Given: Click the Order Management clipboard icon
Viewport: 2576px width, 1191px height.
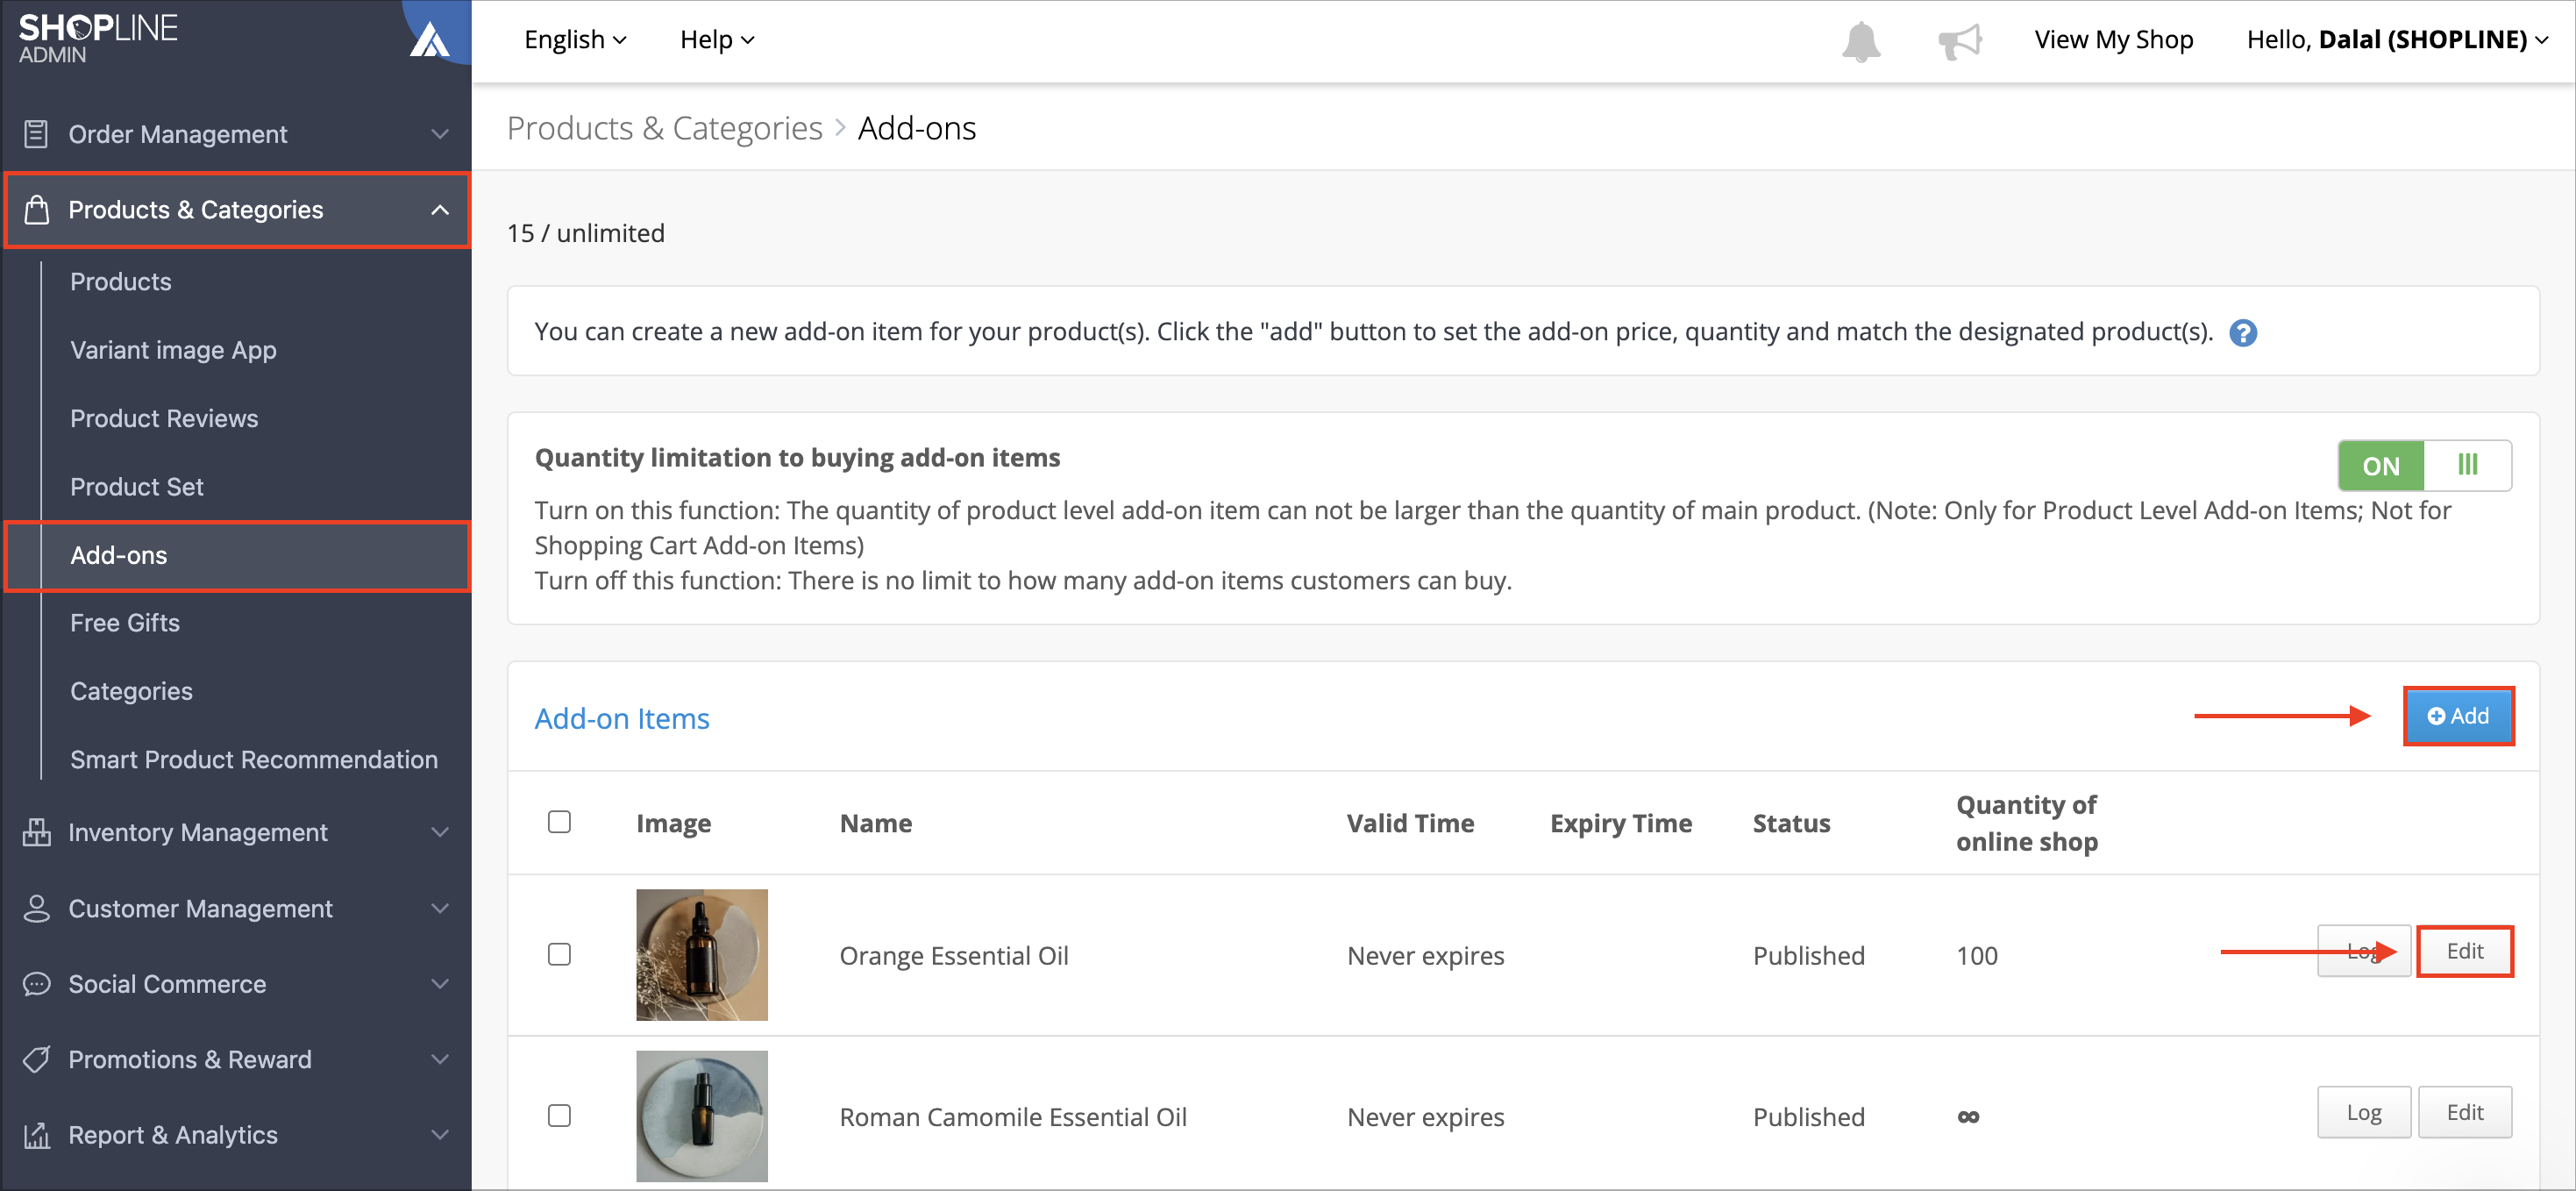Looking at the screenshot, I should (x=36, y=134).
